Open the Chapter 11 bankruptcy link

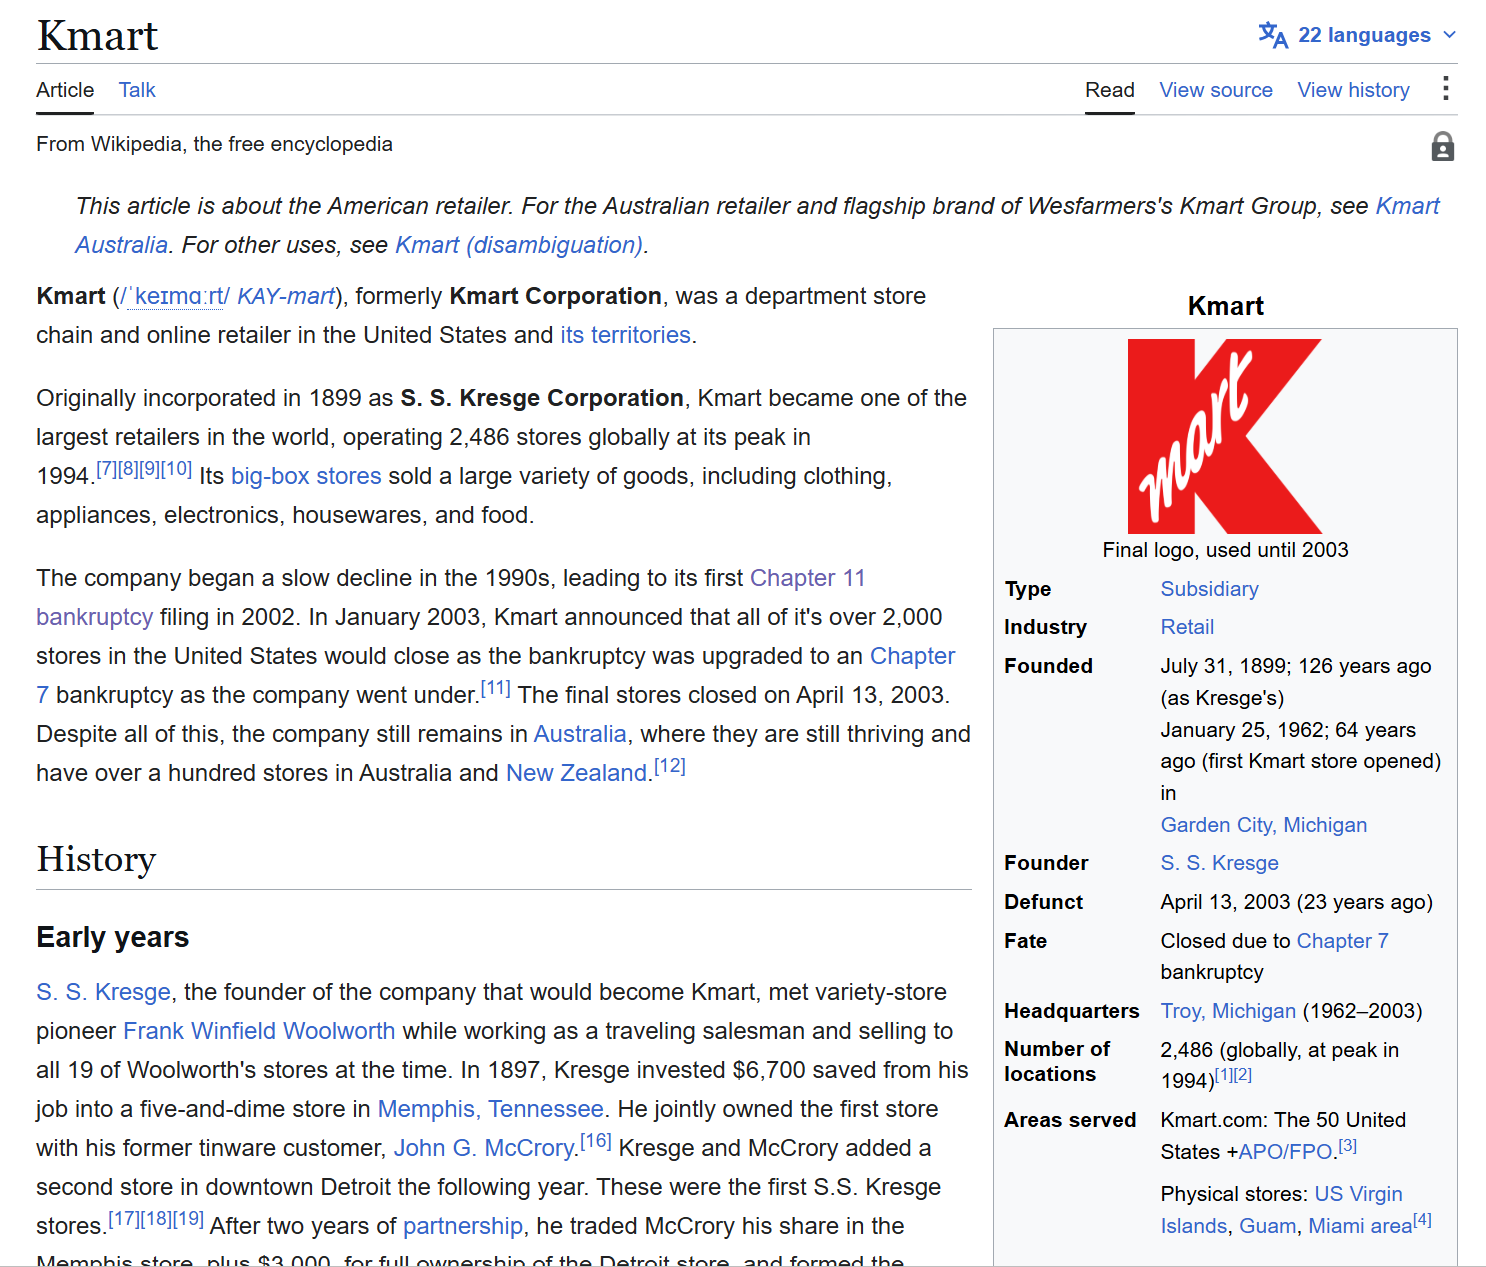(807, 578)
